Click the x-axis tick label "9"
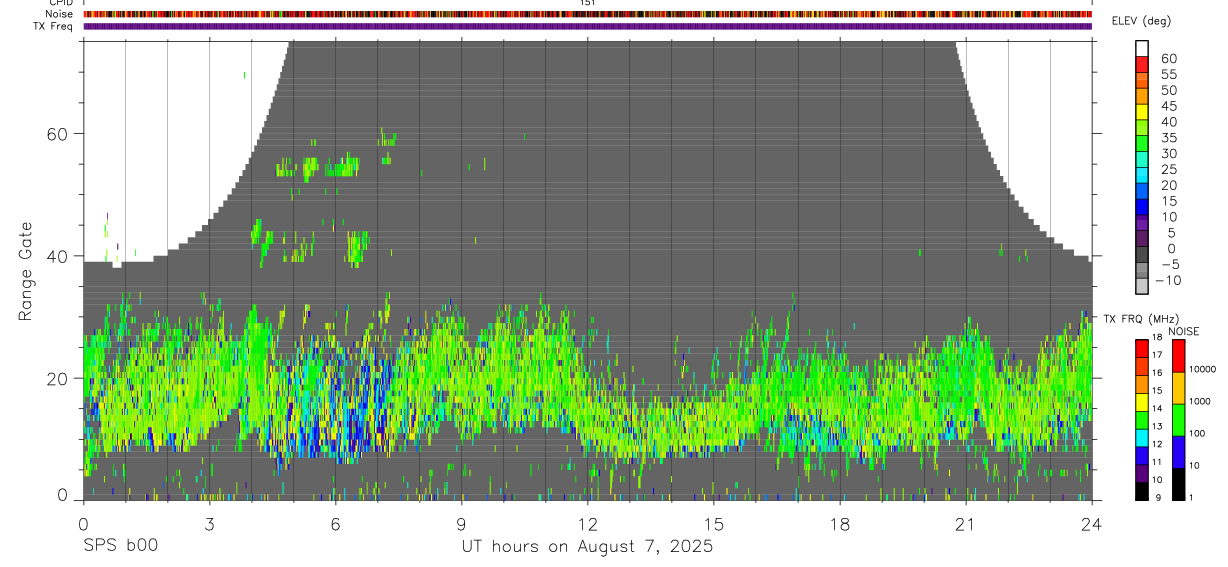Image resolution: width=1228 pixels, height=567 pixels. point(461,524)
